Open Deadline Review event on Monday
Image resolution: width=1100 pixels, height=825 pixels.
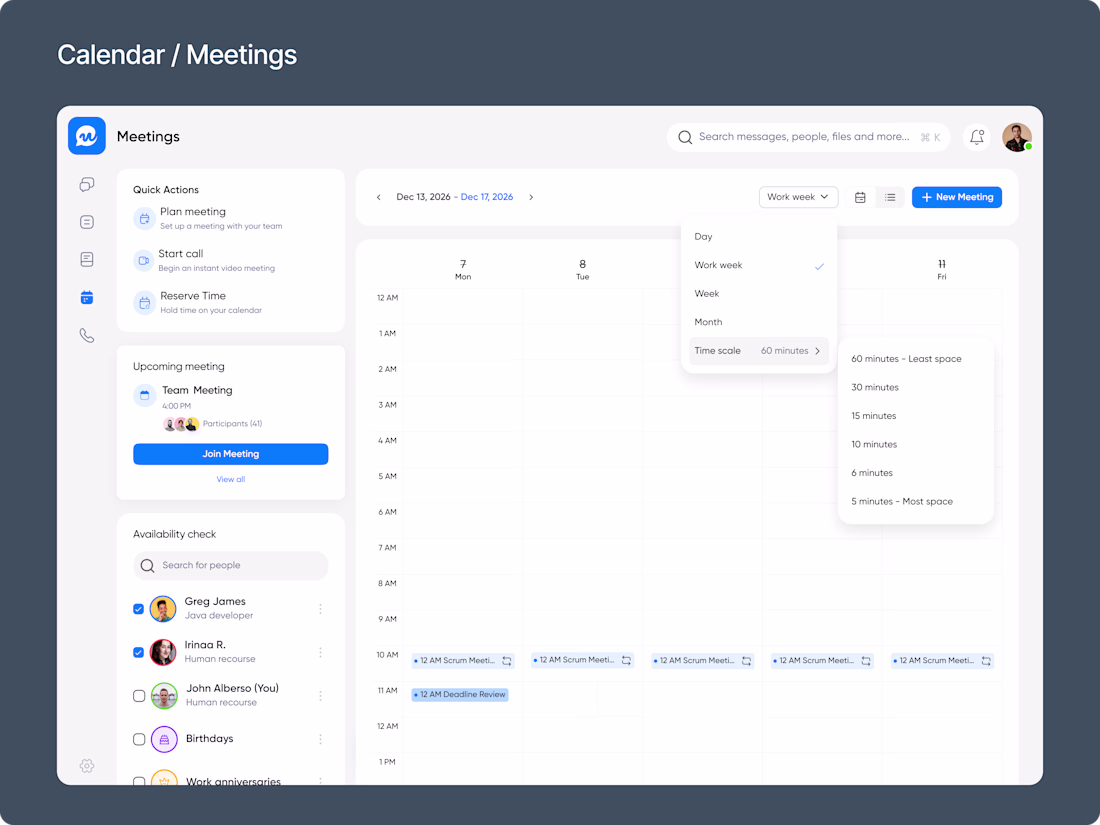click(460, 695)
